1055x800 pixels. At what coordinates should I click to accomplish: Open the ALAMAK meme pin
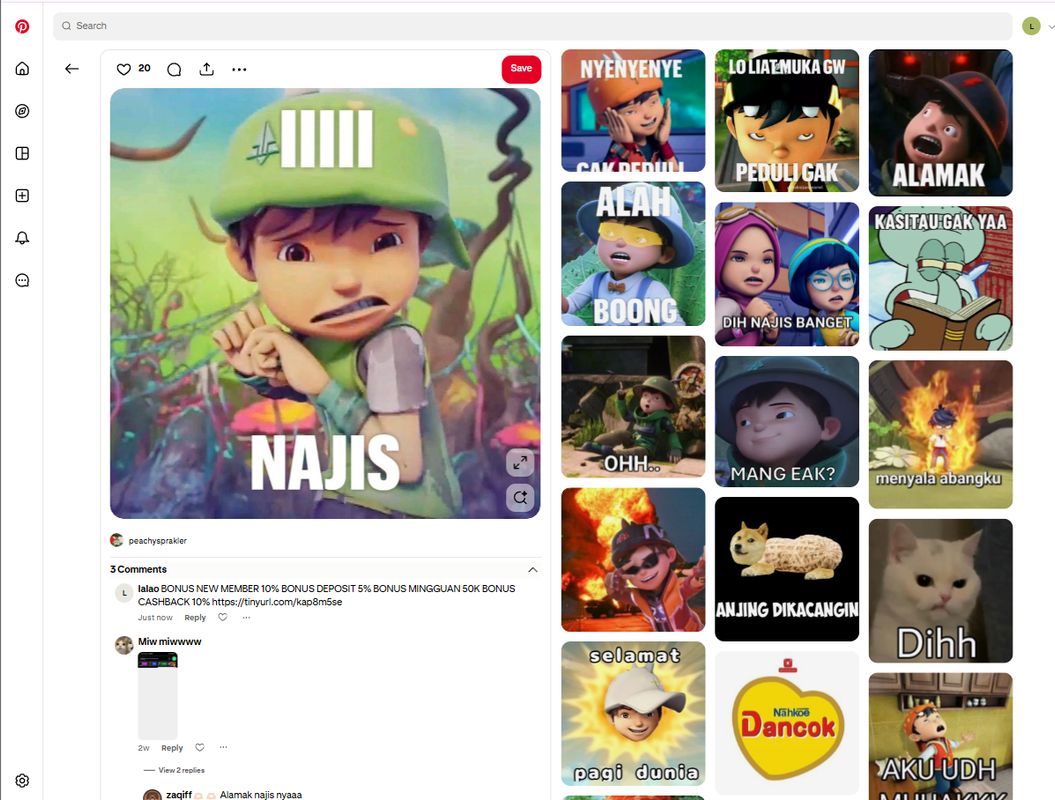coord(940,122)
